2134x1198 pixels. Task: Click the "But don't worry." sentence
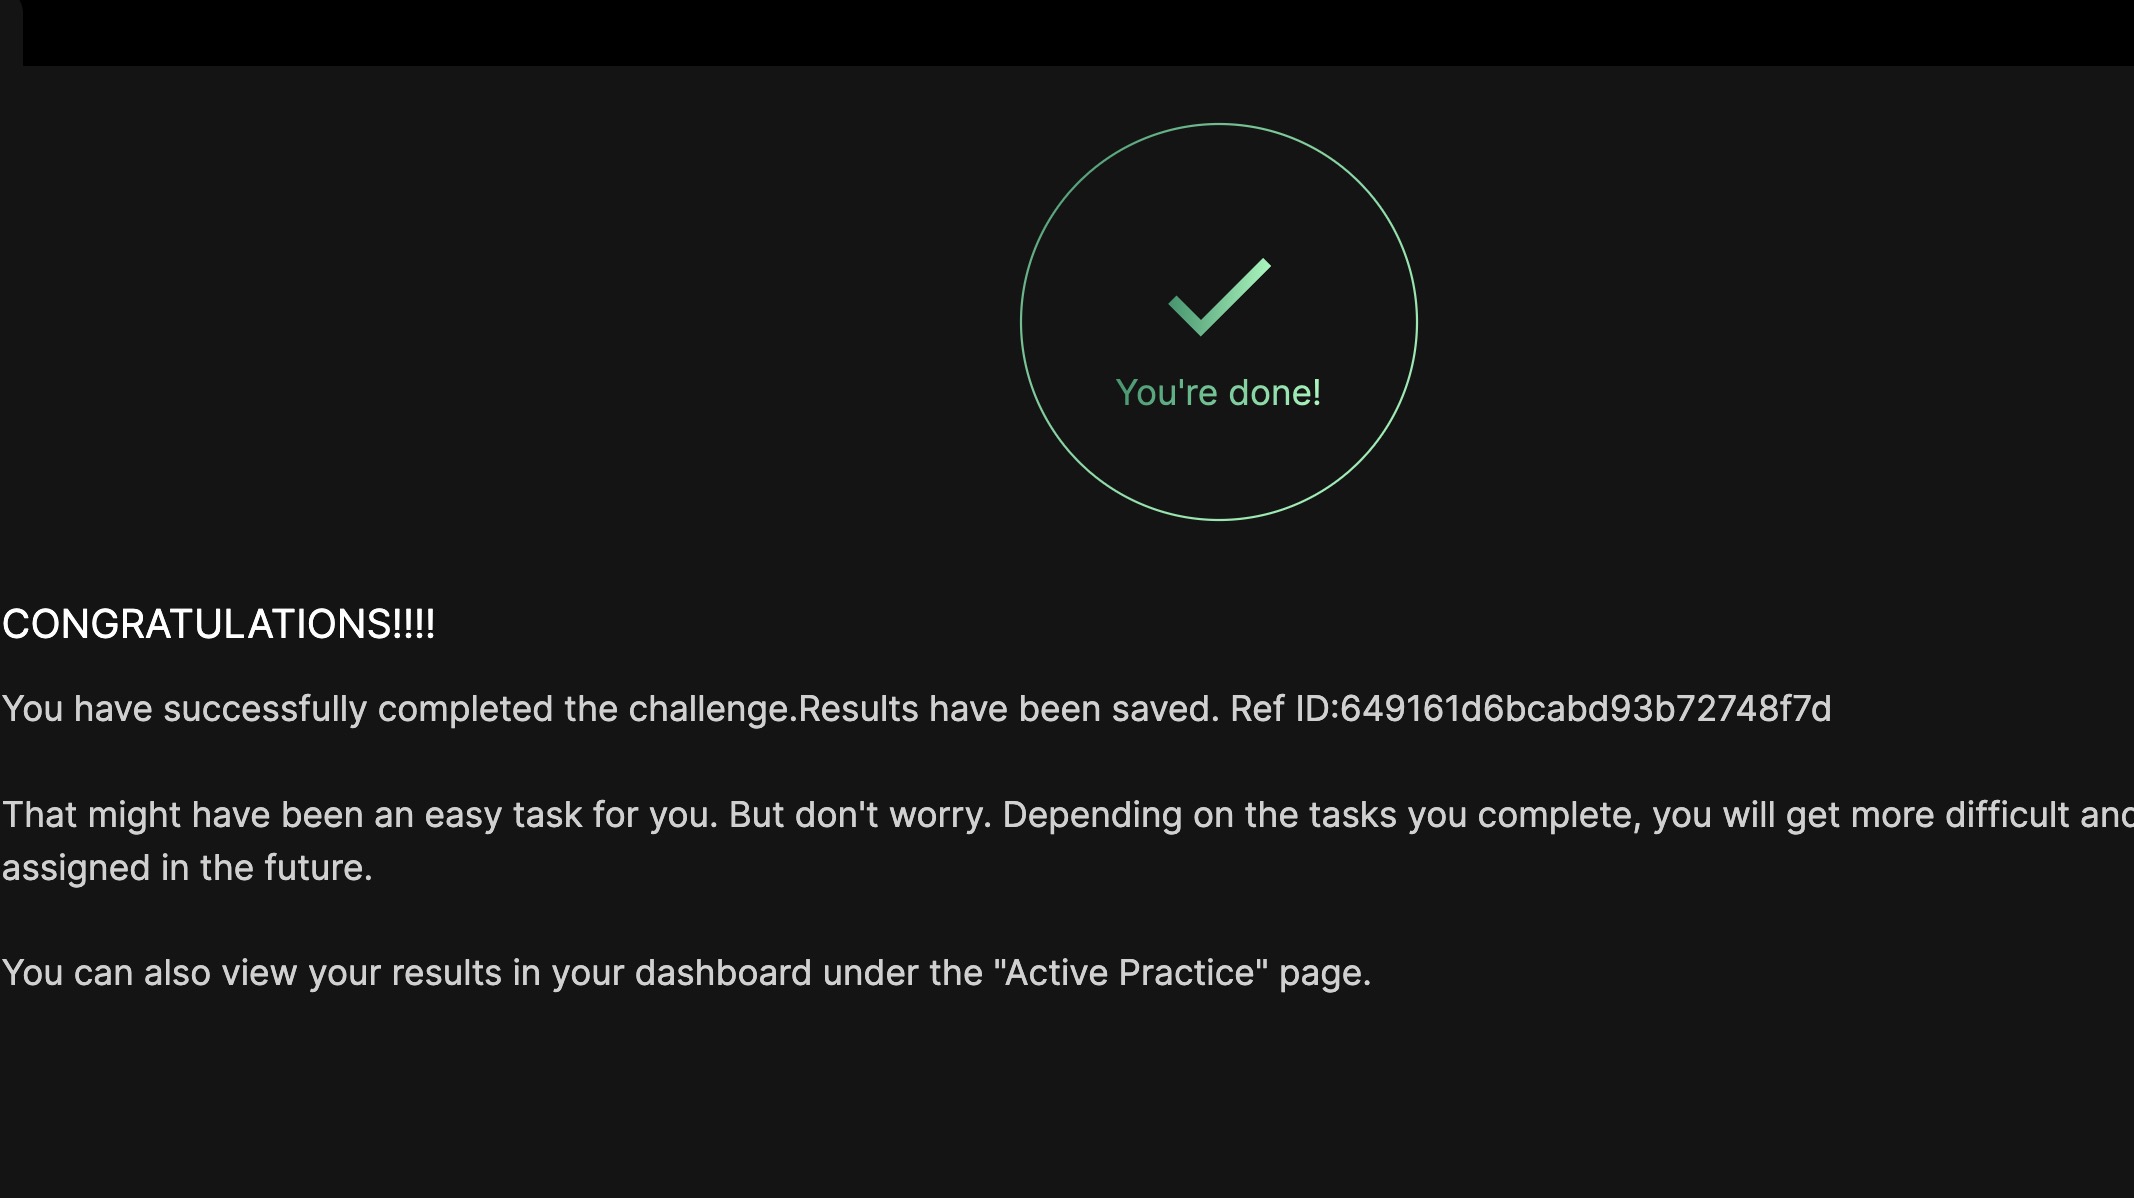tap(860, 815)
